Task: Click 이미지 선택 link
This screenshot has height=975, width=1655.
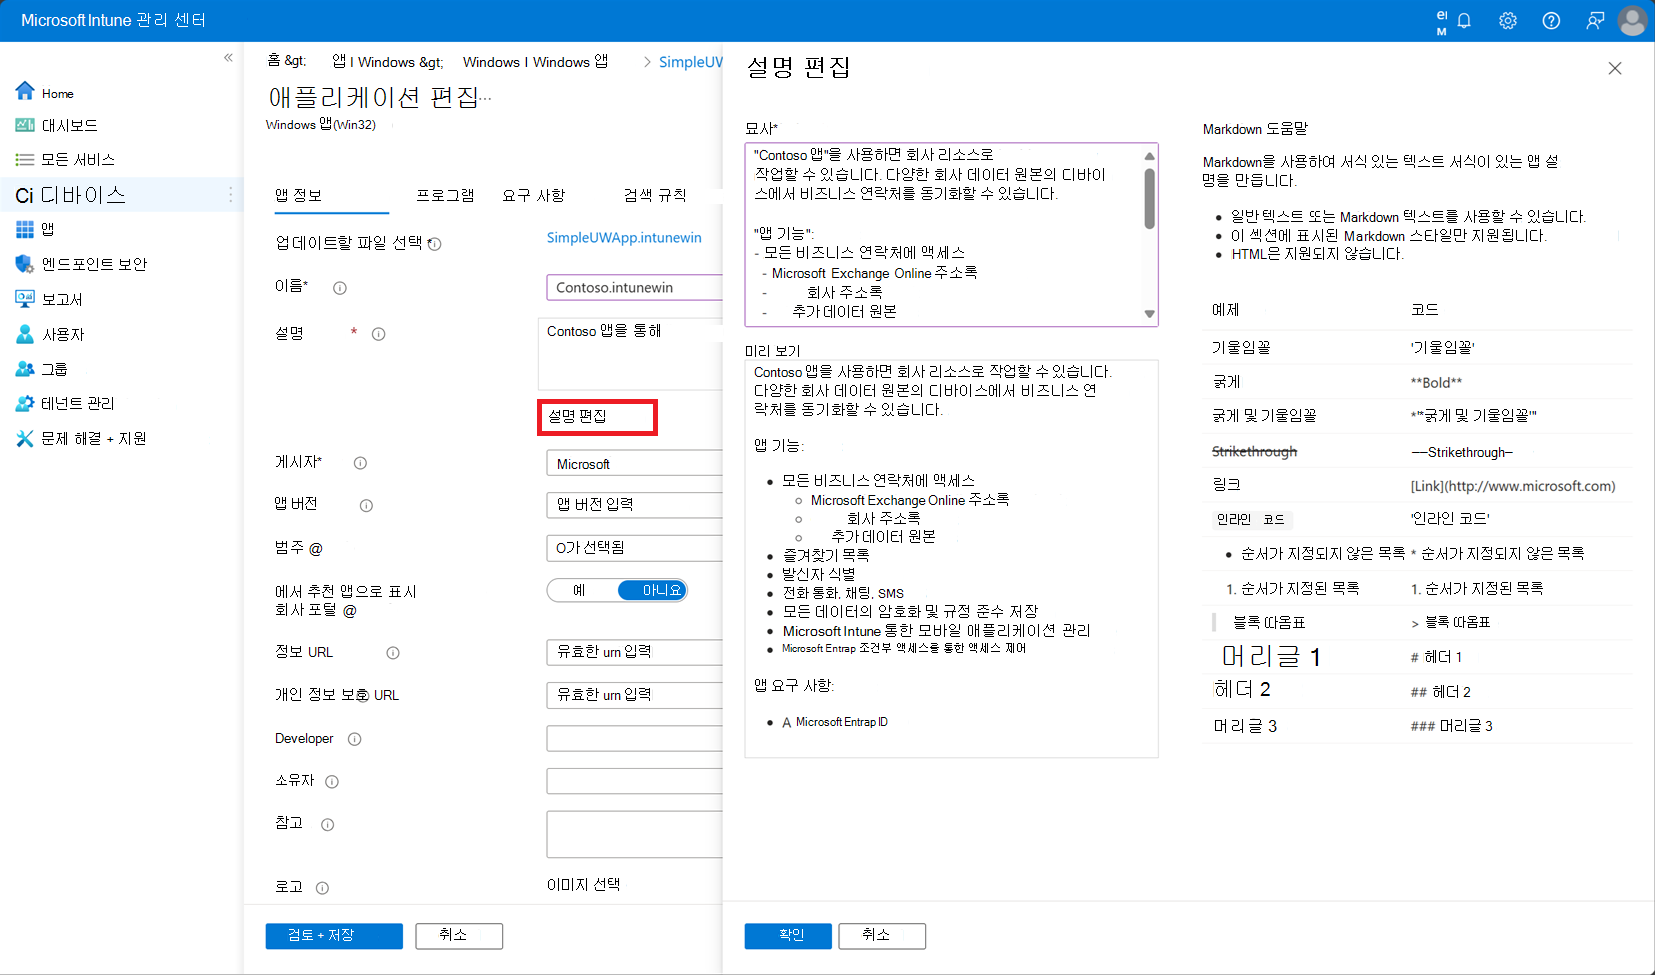Action: point(583,885)
